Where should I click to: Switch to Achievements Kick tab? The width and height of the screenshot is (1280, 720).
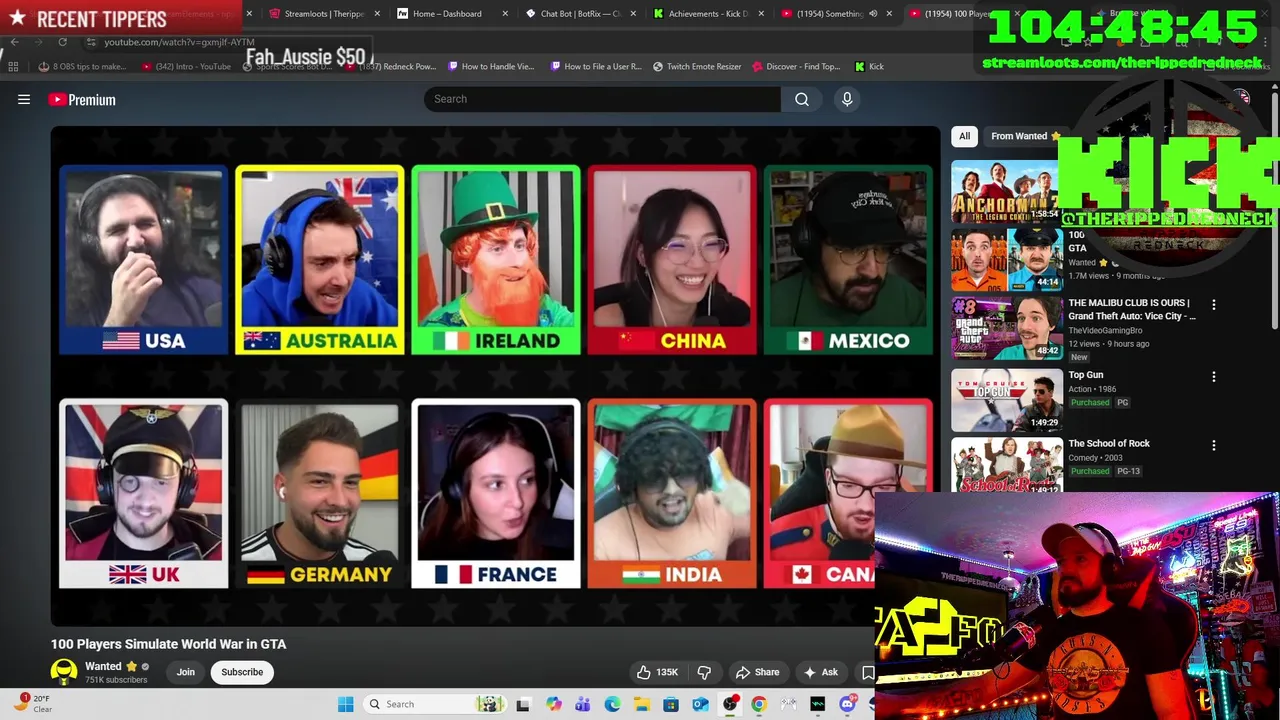(x=707, y=14)
